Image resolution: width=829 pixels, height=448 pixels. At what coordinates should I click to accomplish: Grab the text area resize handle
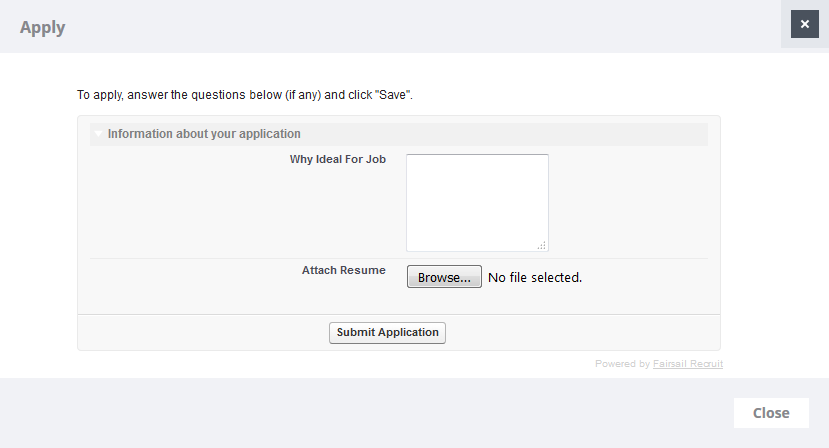click(541, 245)
